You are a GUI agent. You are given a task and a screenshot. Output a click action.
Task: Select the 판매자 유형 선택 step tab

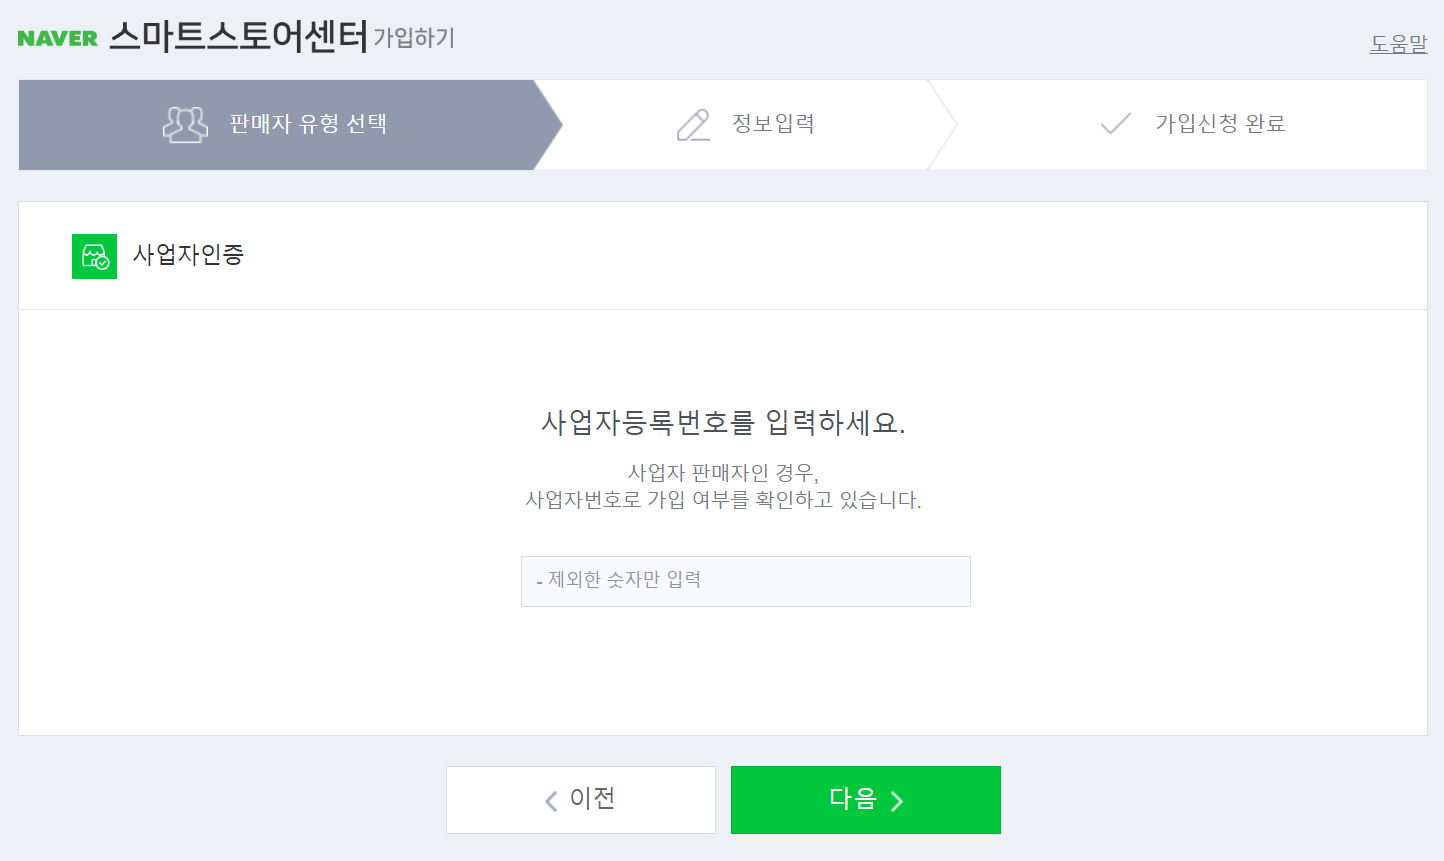290,125
